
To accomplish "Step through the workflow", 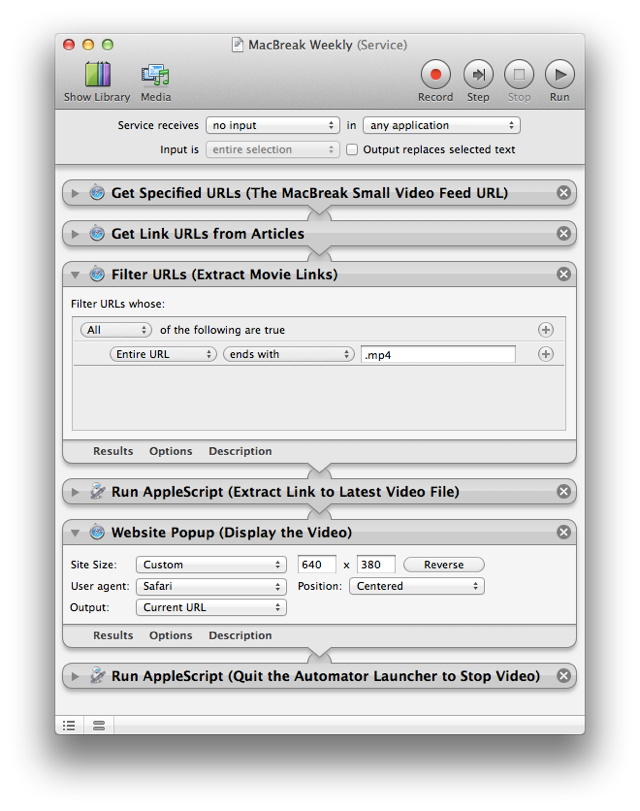I will point(478,80).
